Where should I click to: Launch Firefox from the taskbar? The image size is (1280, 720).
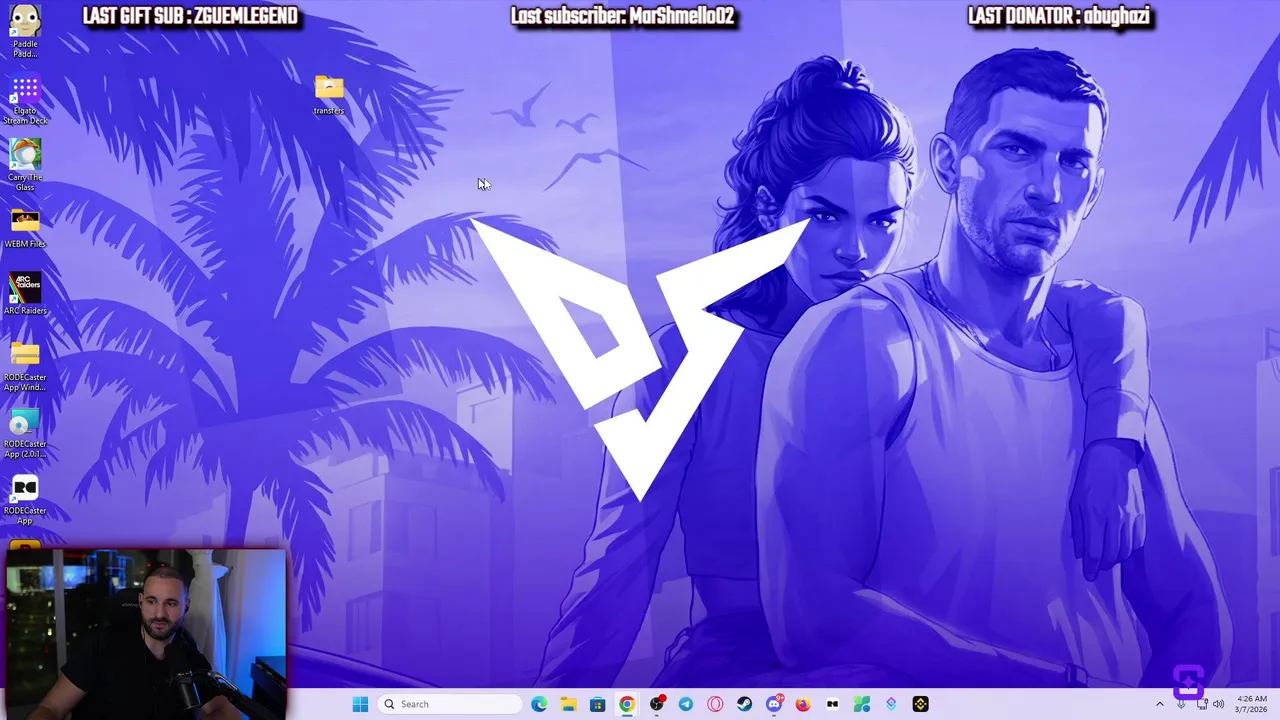(803, 704)
